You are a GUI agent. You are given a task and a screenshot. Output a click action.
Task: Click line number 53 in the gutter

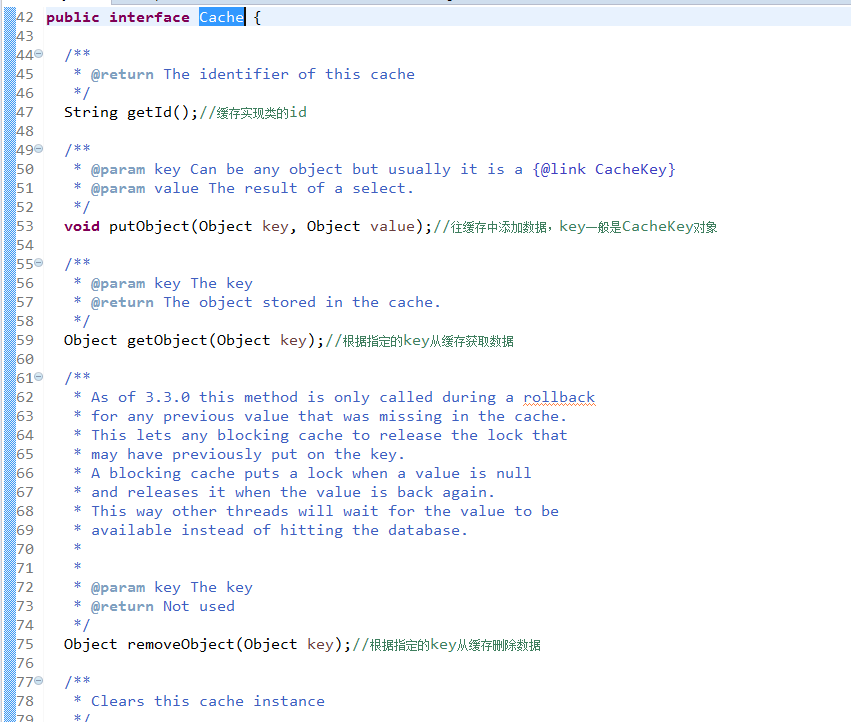click(x=25, y=226)
